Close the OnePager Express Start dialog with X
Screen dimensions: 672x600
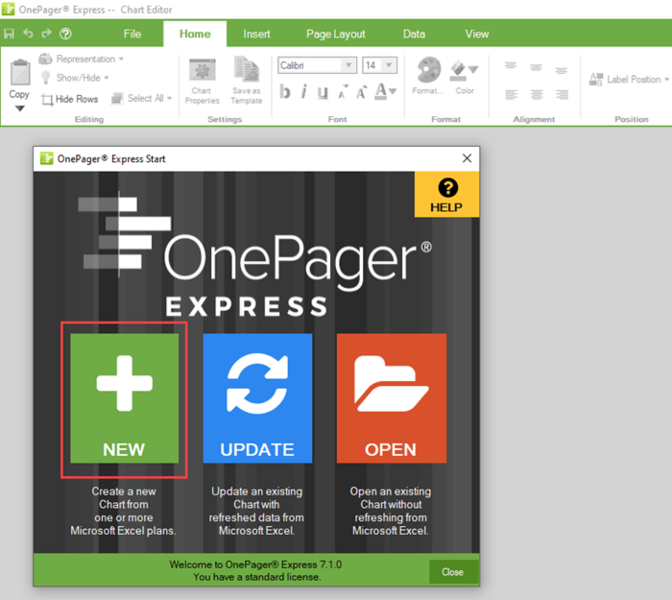click(x=467, y=158)
